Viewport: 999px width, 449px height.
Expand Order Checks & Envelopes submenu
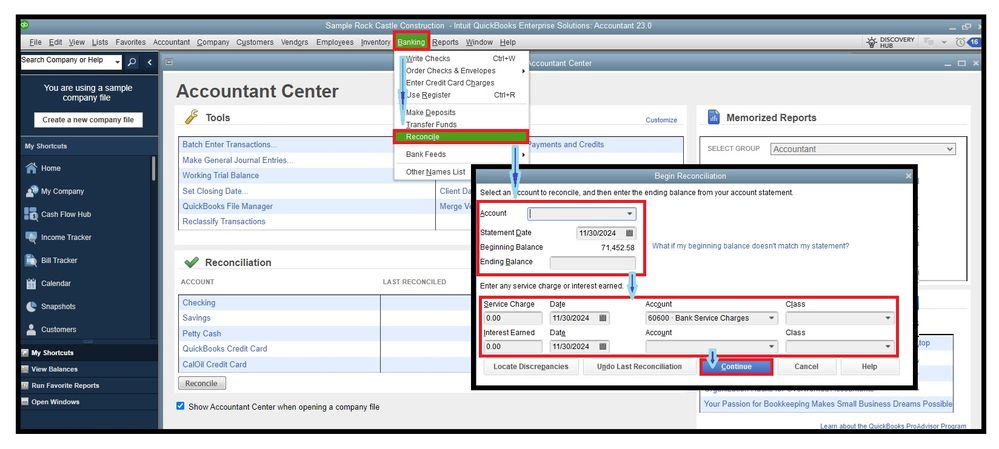[x=523, y=71]
